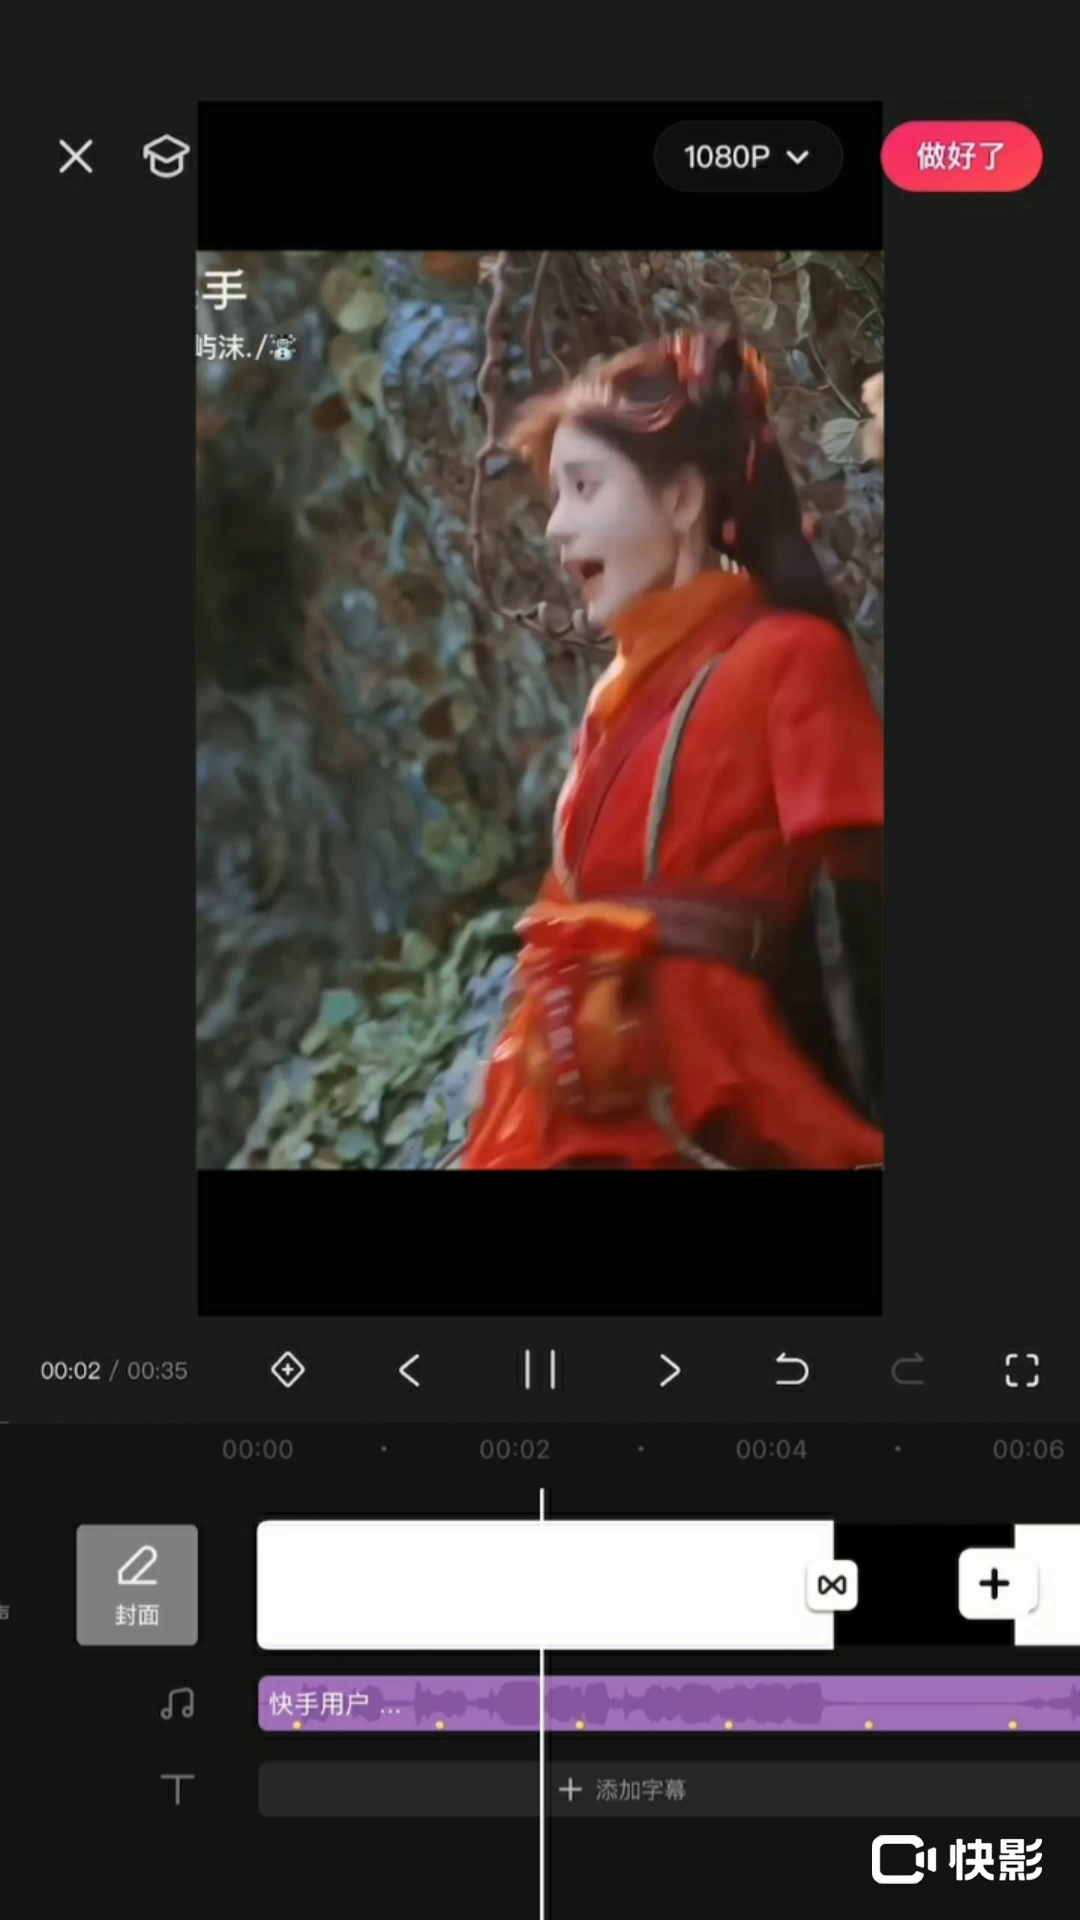Jump to 00:04 on the timeline ruler
Image resolution: width=1080 pixels, height=1920 pixels.
[771, 1449]
